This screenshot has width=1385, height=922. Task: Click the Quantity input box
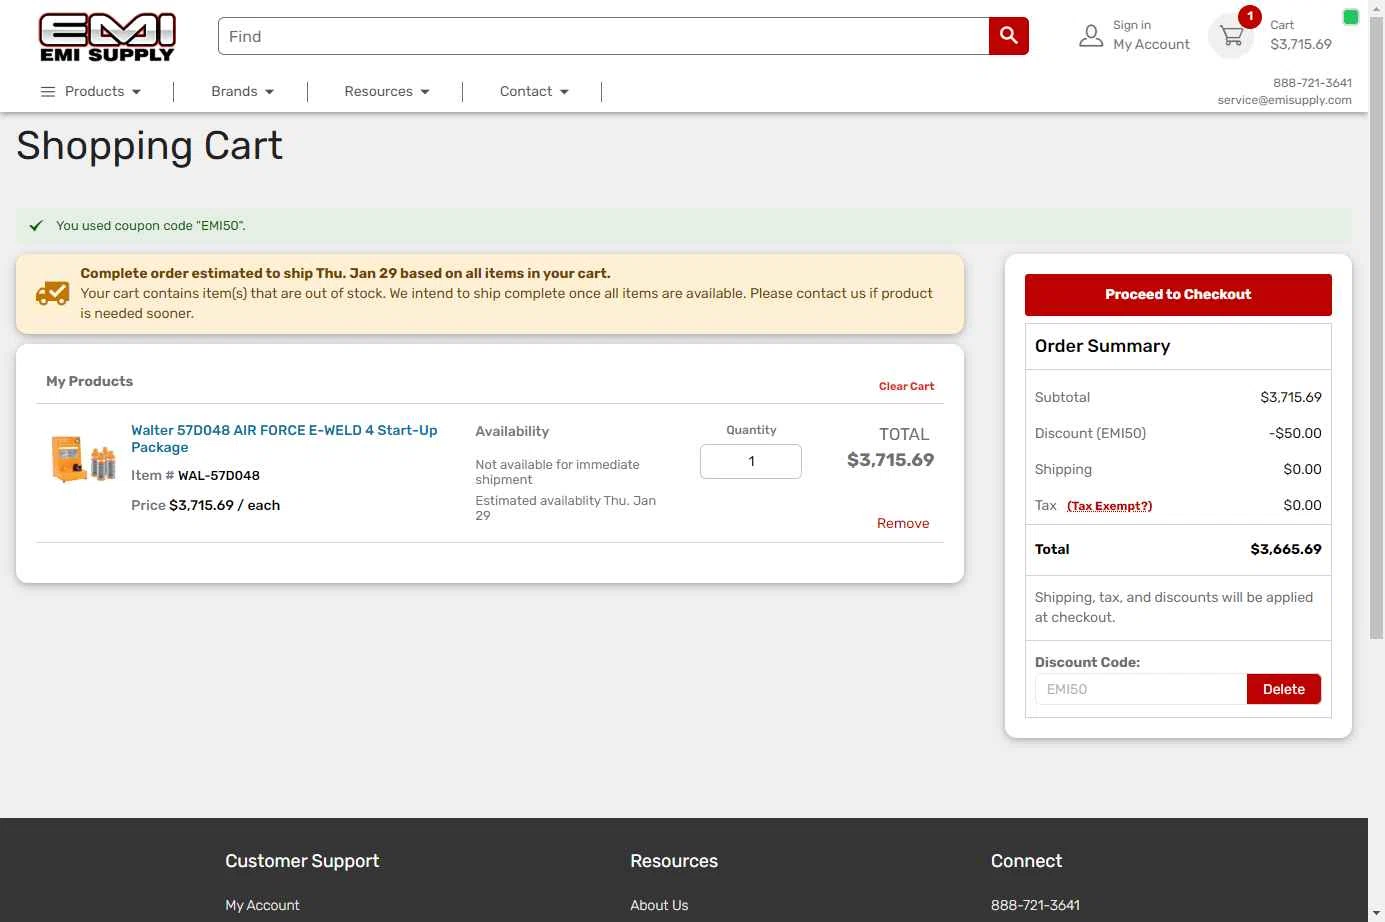[x=751, y=461]
